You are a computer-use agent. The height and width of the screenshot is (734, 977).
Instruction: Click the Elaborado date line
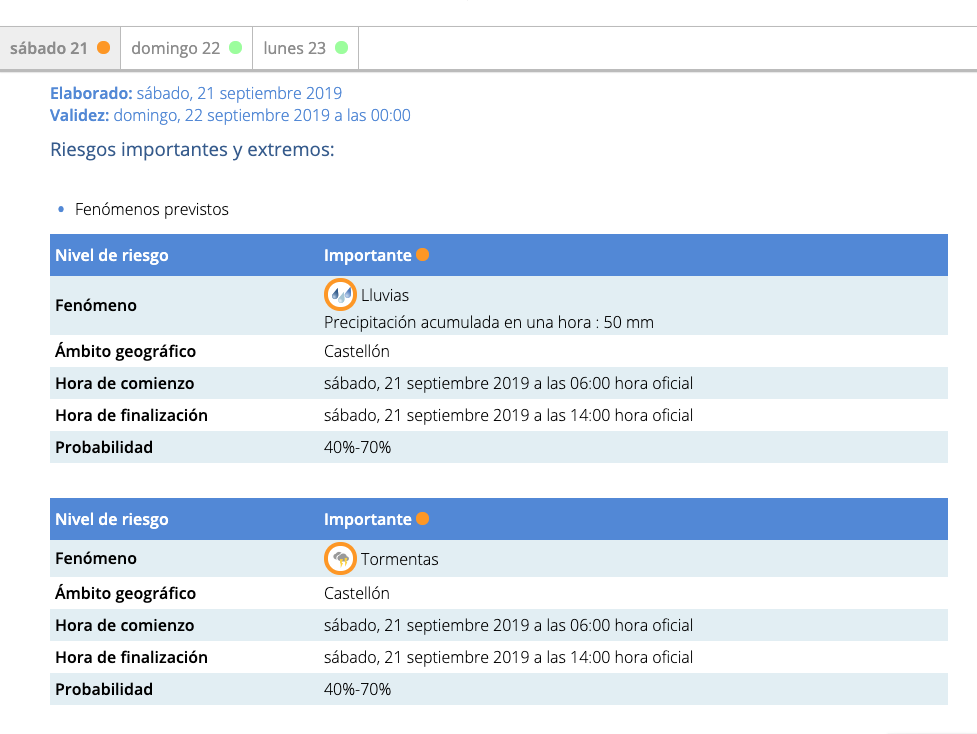coord(196,93)
